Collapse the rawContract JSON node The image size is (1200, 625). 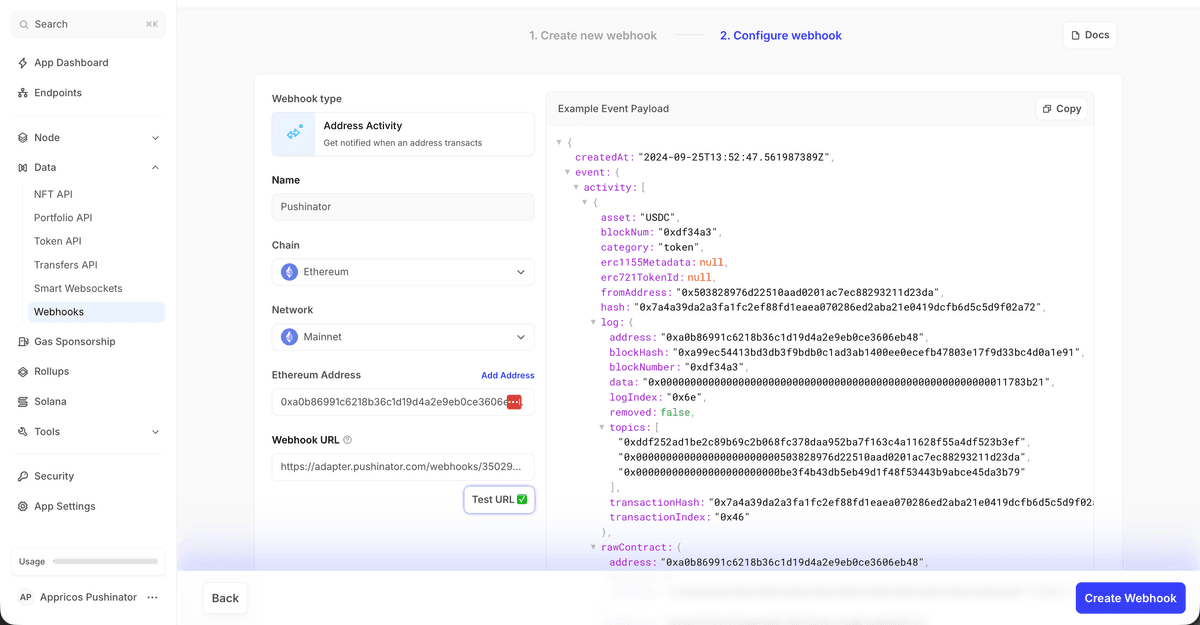[594, 548]
